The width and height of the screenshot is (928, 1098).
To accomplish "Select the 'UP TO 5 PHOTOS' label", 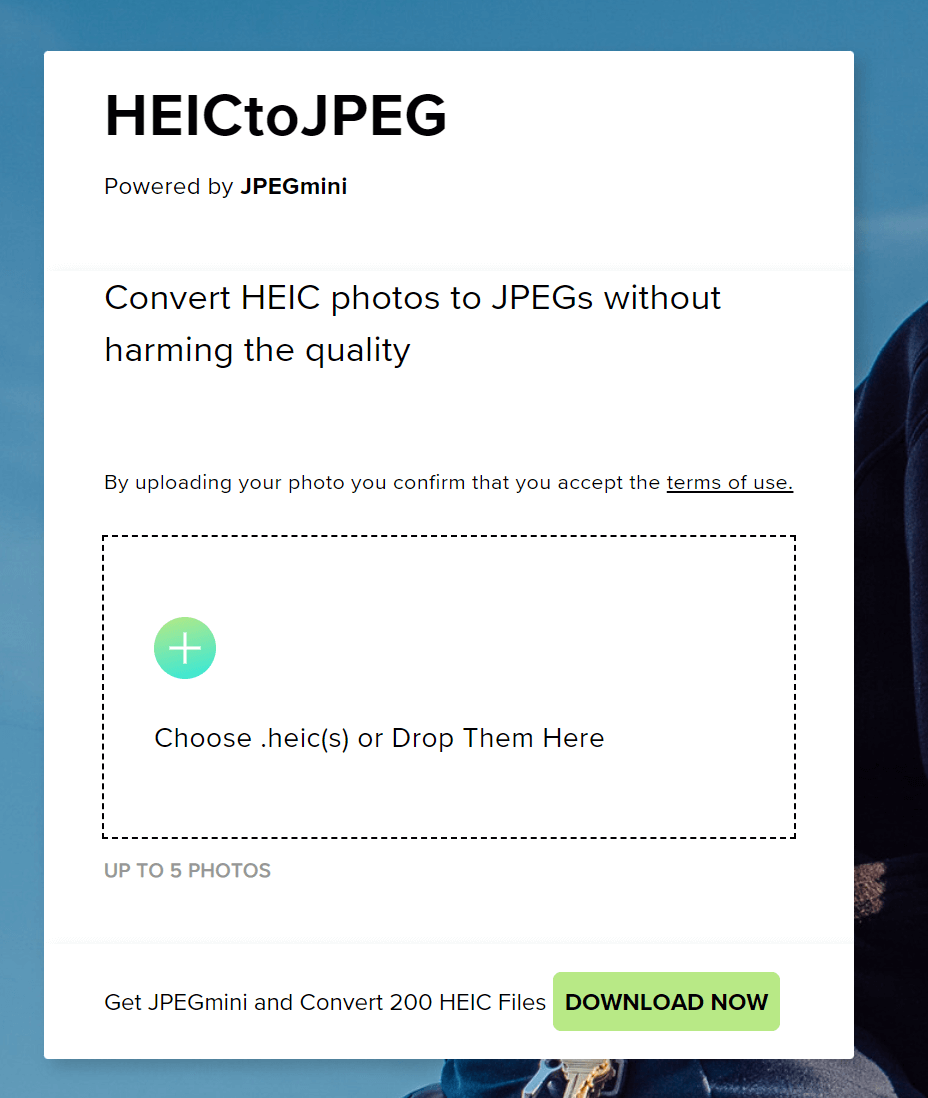I will [x=186, y=870].
